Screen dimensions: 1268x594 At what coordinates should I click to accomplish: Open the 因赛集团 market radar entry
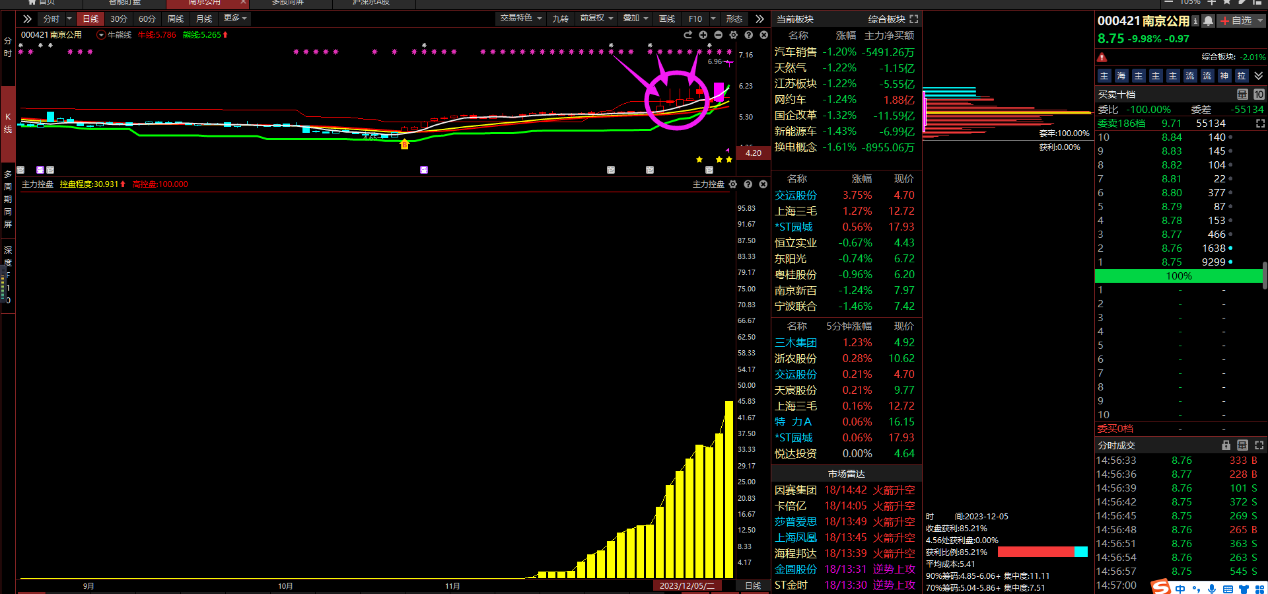pos(845,490)
